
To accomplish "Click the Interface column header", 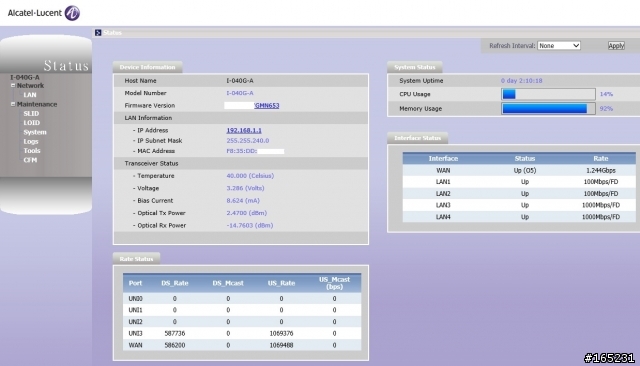I will [x=443, y=159].
